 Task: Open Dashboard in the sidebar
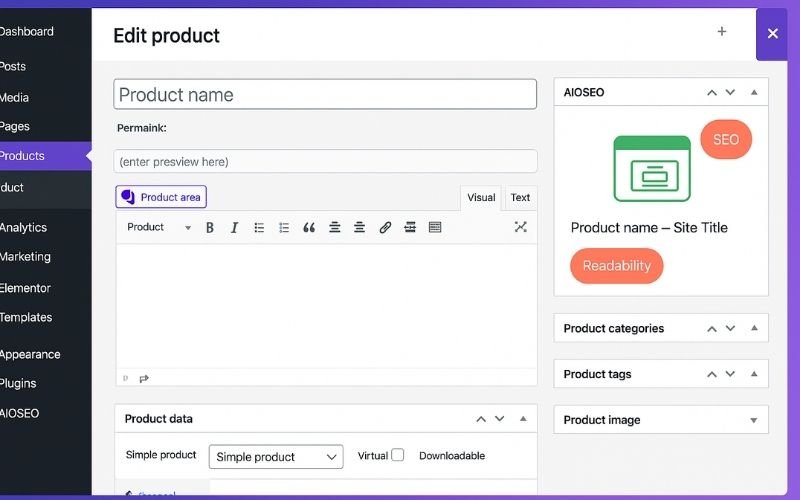[x=27, y=32]
